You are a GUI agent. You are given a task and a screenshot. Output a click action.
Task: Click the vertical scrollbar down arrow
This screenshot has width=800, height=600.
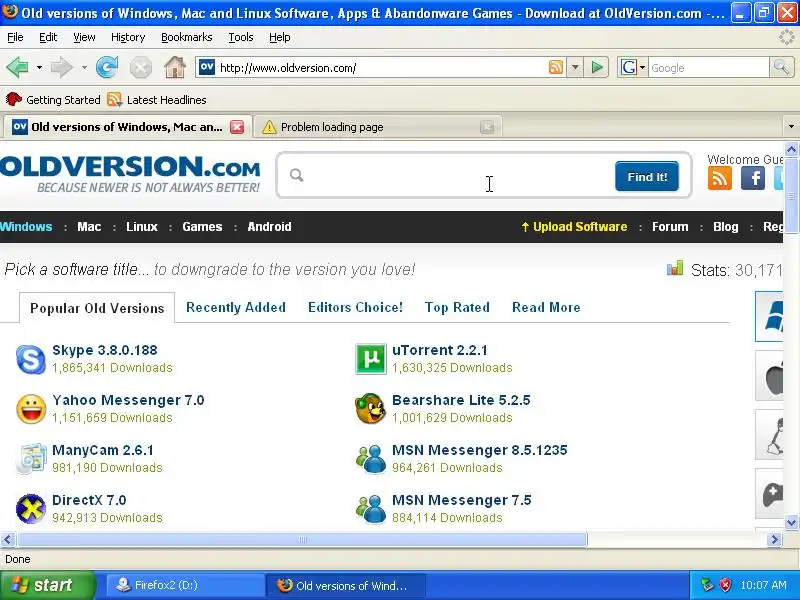791,522
